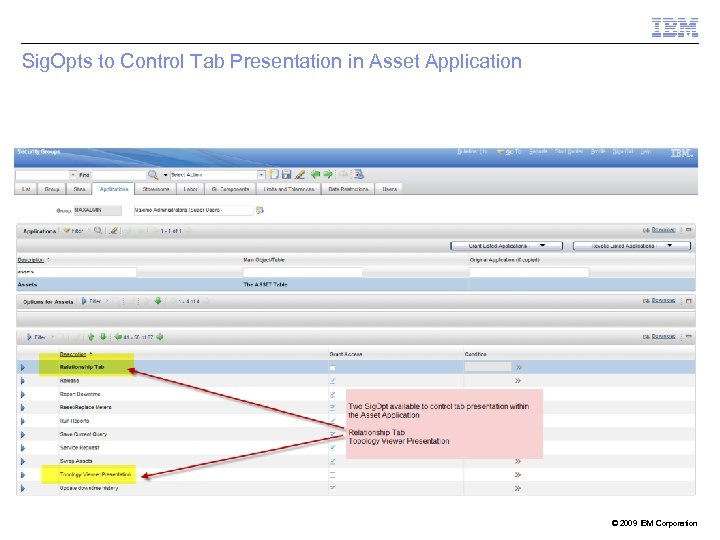The width and height of the screenshot is (720, 540).
Task: Expand Filter in Options for Assets bar
Action: pos(91,301)
